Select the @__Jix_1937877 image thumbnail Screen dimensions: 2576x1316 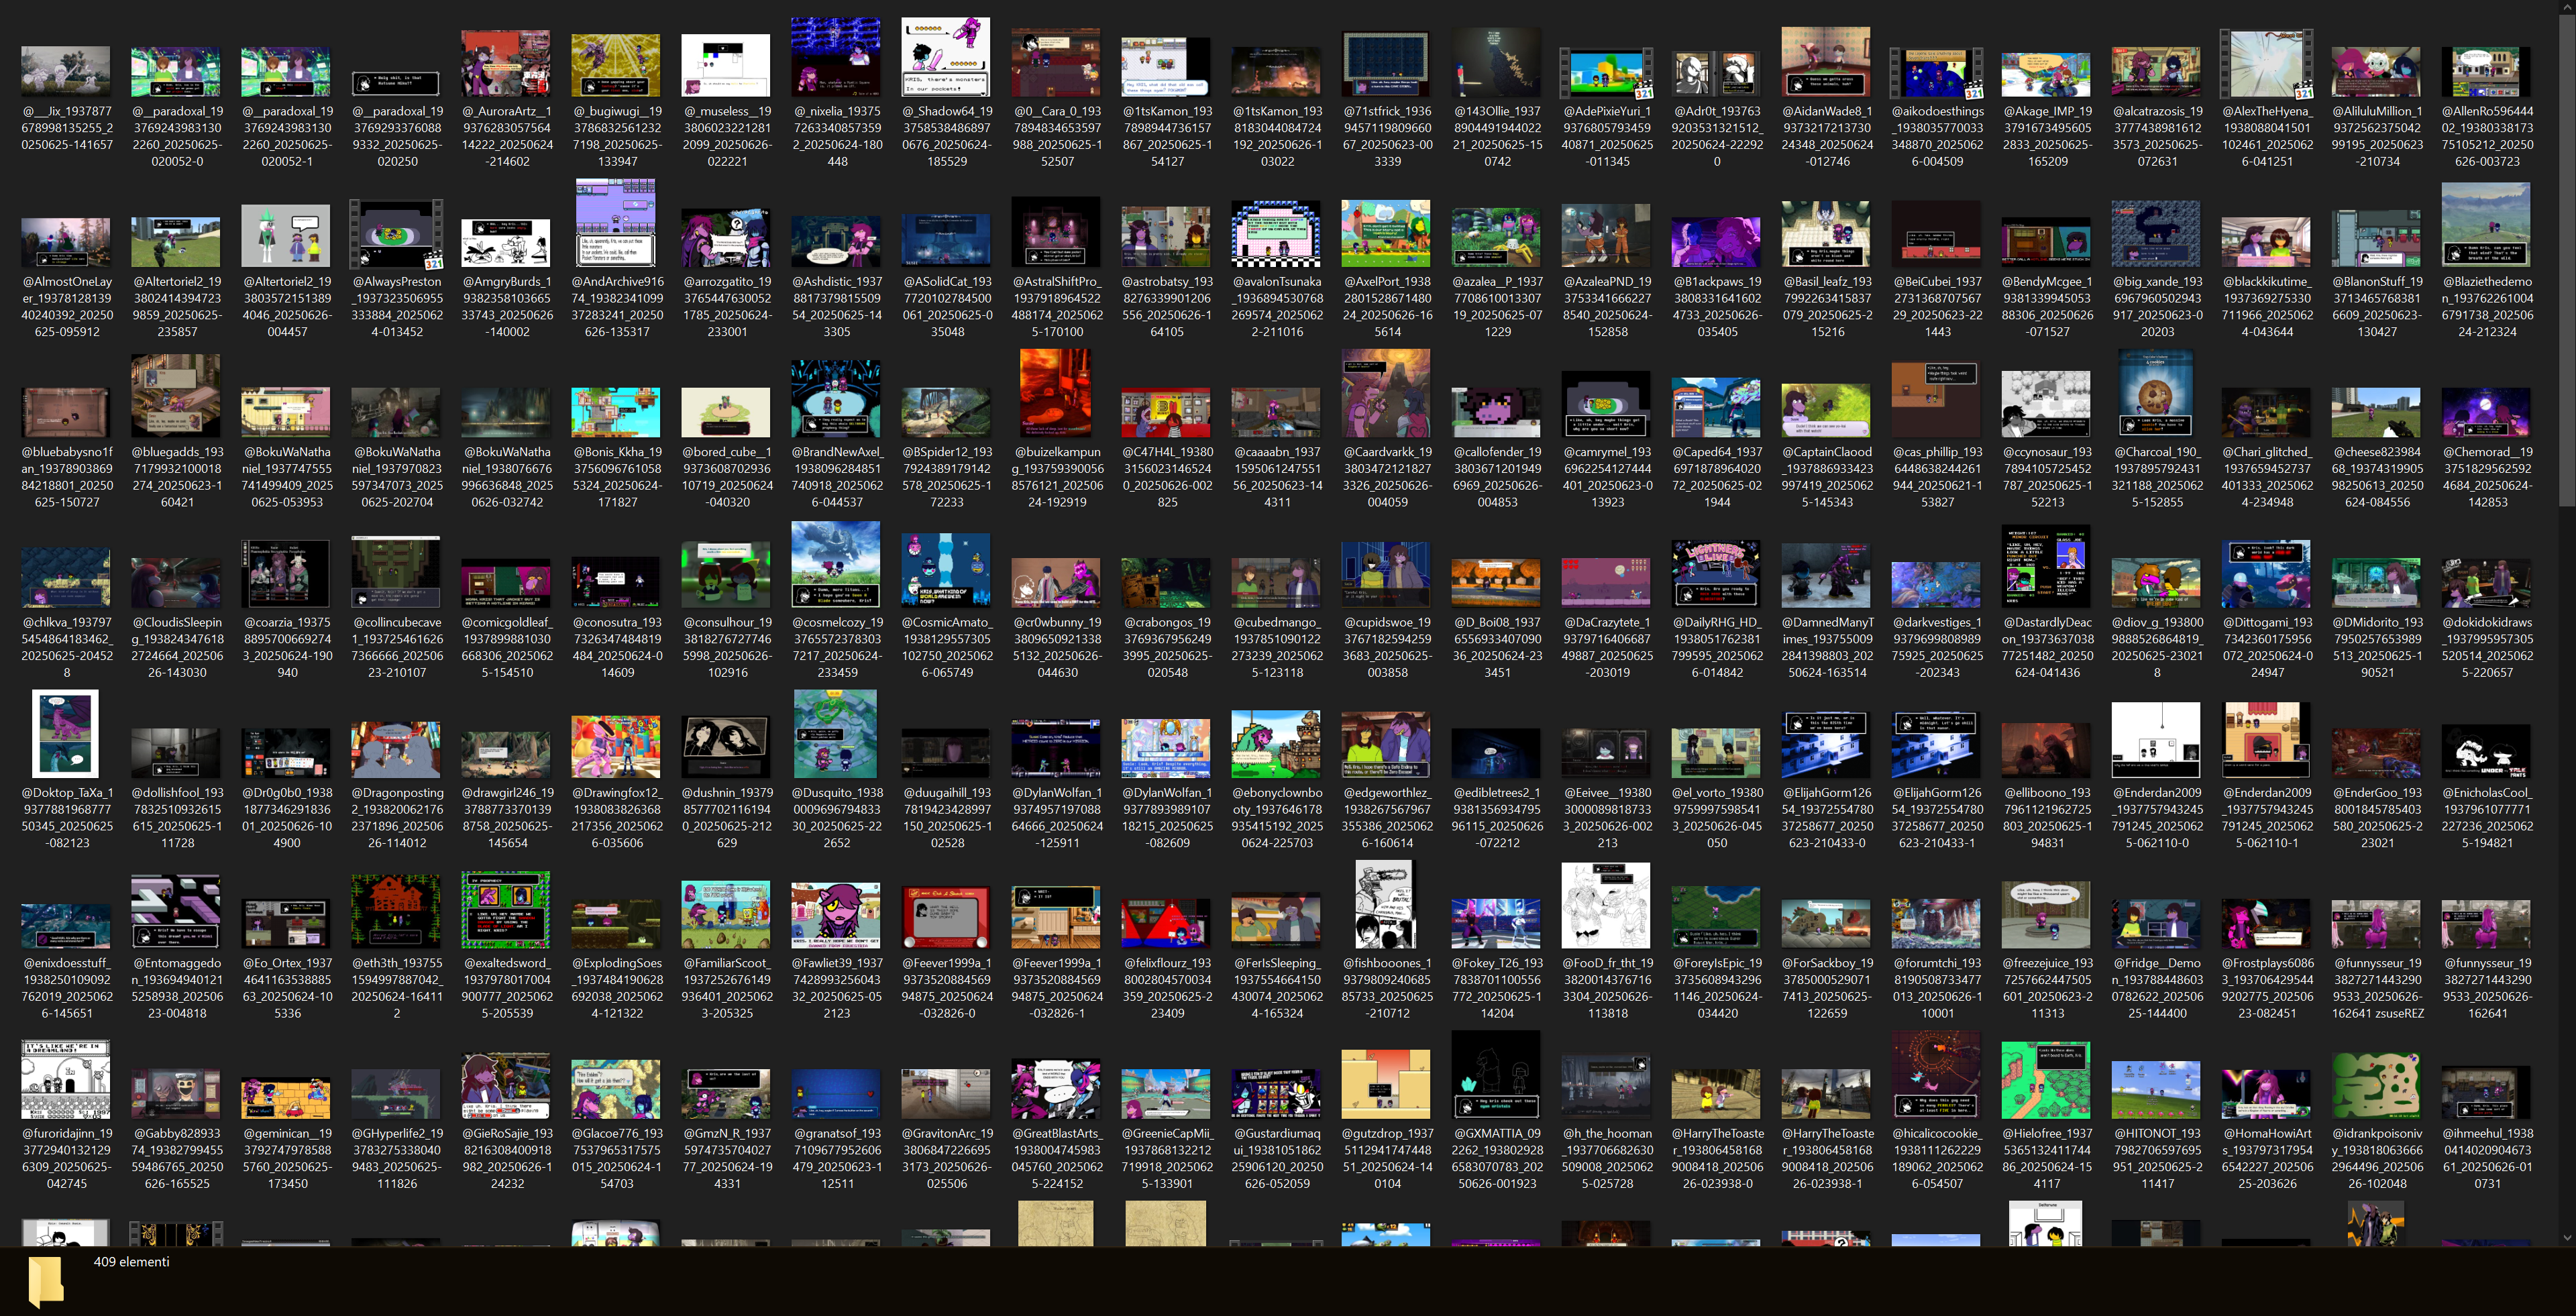66,71
